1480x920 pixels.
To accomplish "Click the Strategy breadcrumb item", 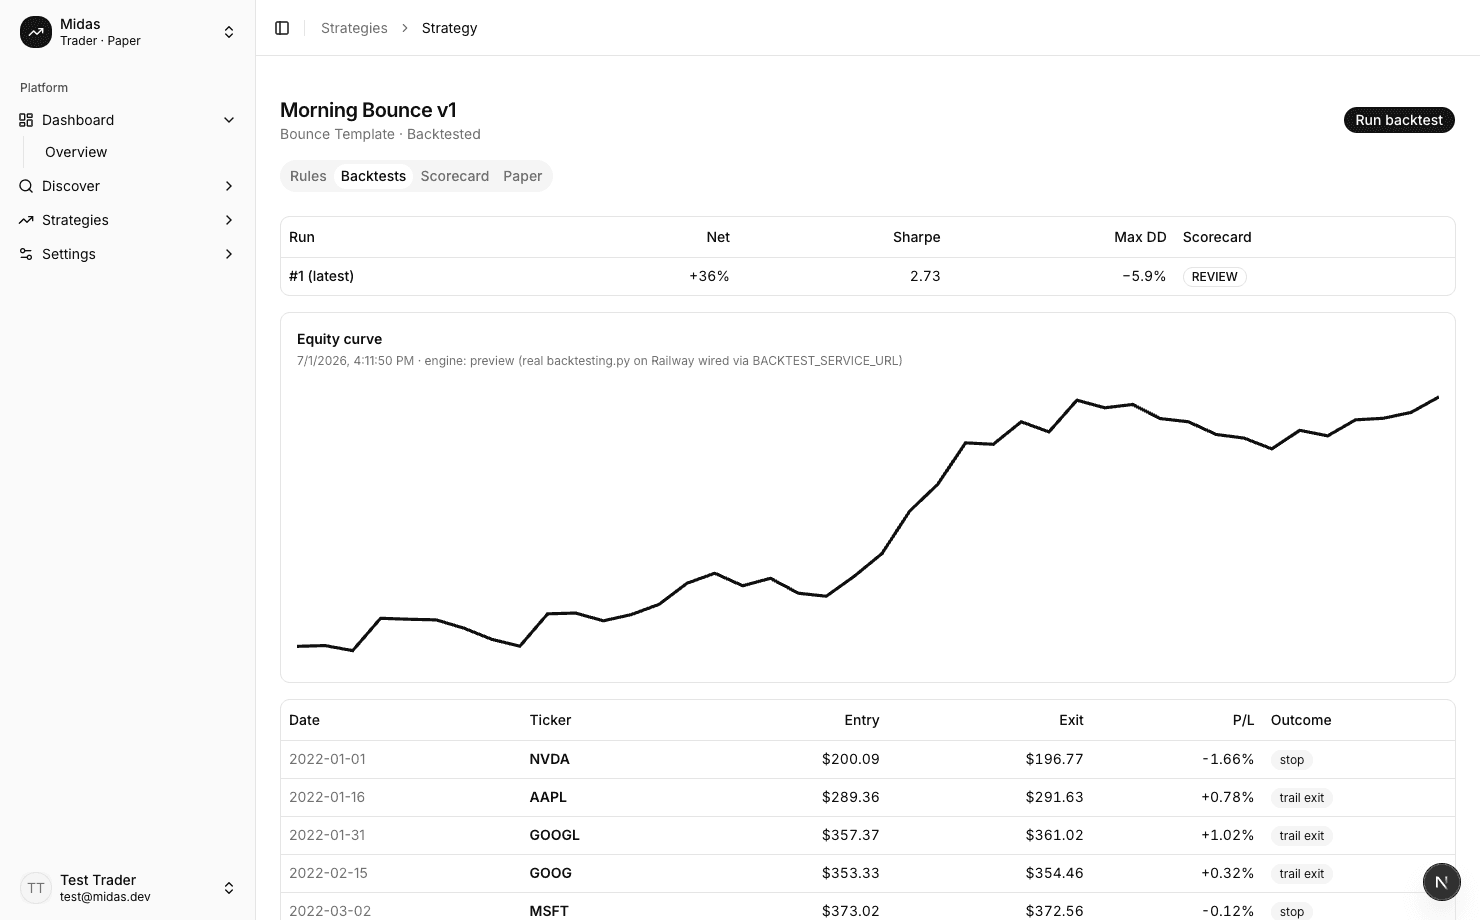I will pos(449,28).
